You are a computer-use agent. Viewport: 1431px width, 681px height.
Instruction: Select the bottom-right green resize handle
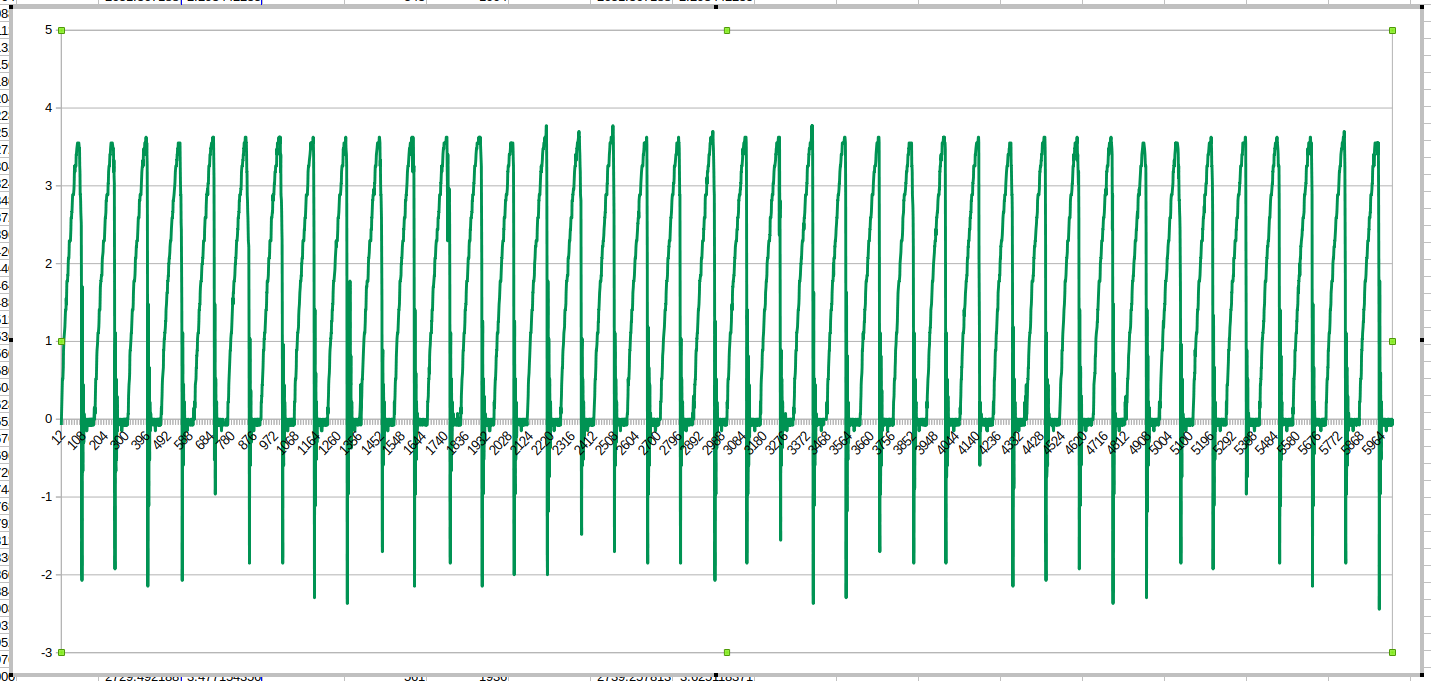point(1392,652)
